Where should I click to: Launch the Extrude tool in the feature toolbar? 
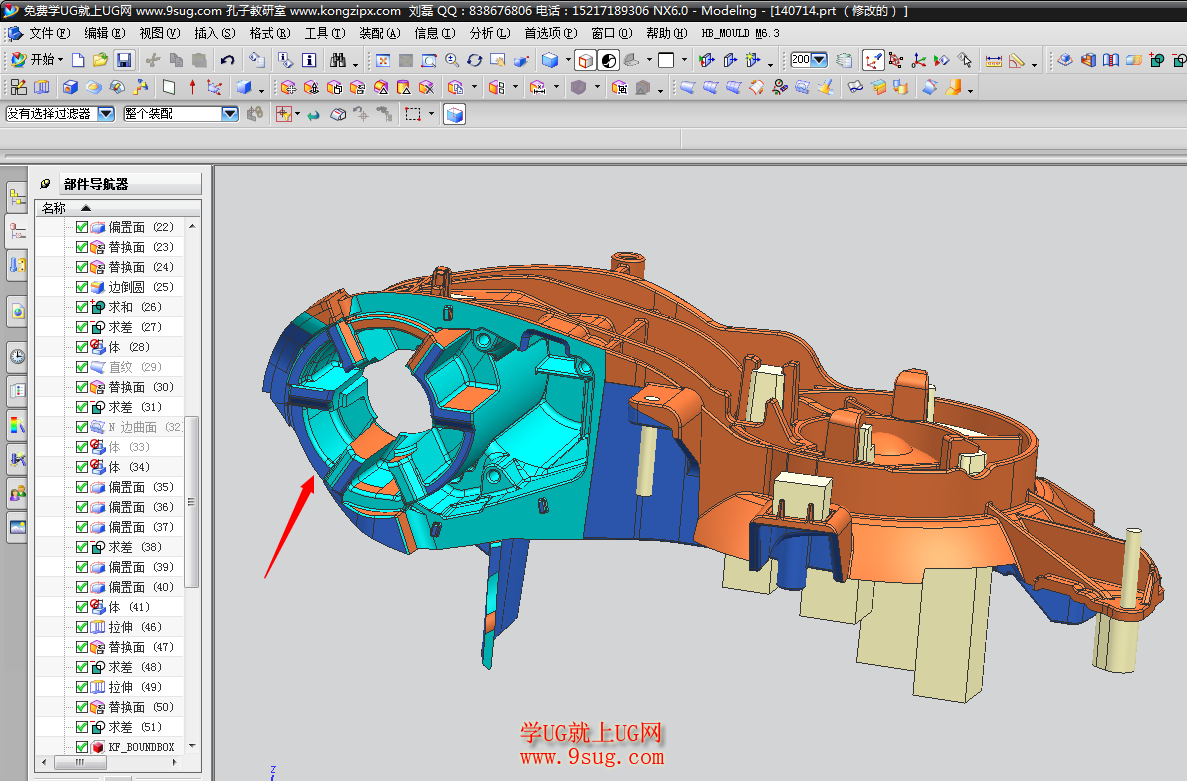click(42, 88)
